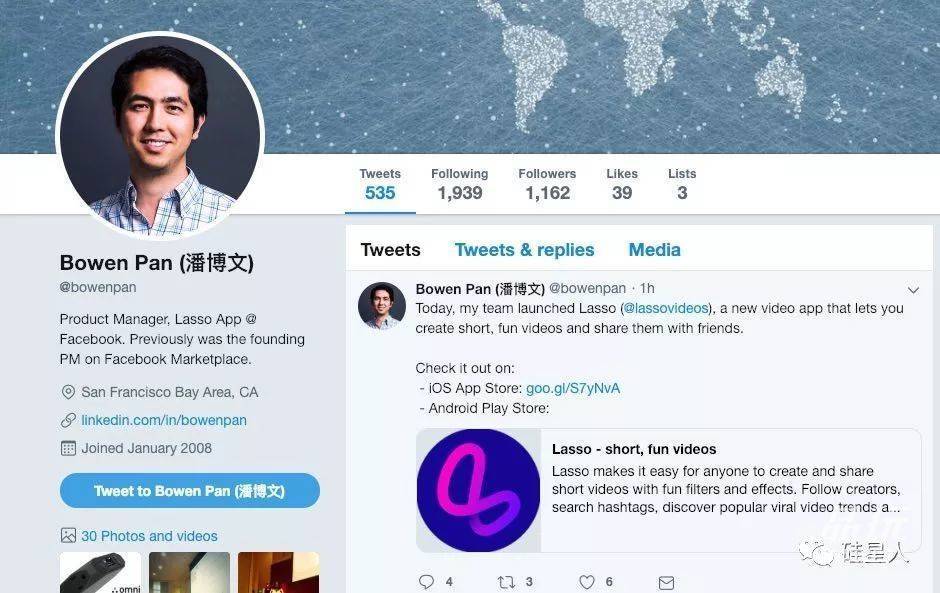Reply to the Lasso launch tweet
Image resolution: width=940 pixels, height=593 pixels.
point(426,581)
